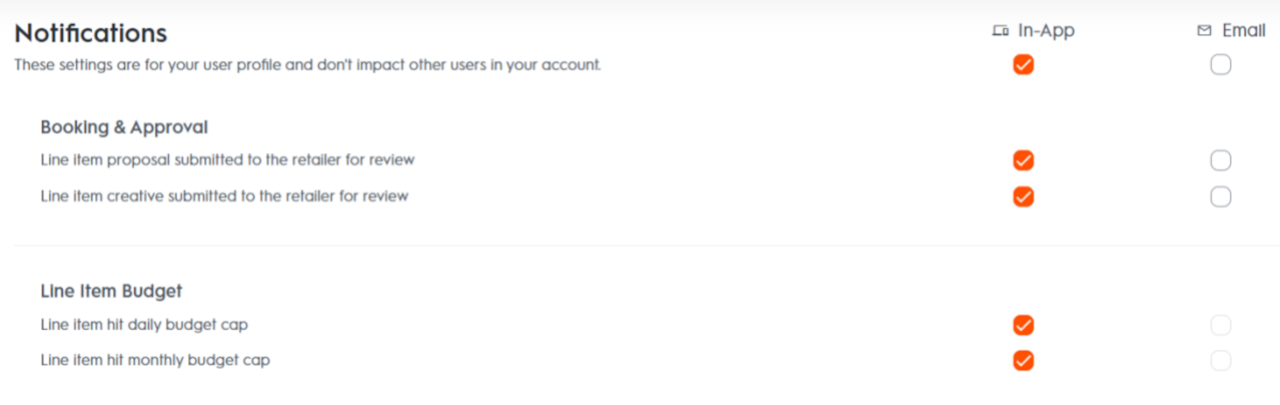Viewport: 1280px width, 405px height.
Task: Click the greyed-out Email checkbox for daily budget cap
Action: tap(1220, 325)
